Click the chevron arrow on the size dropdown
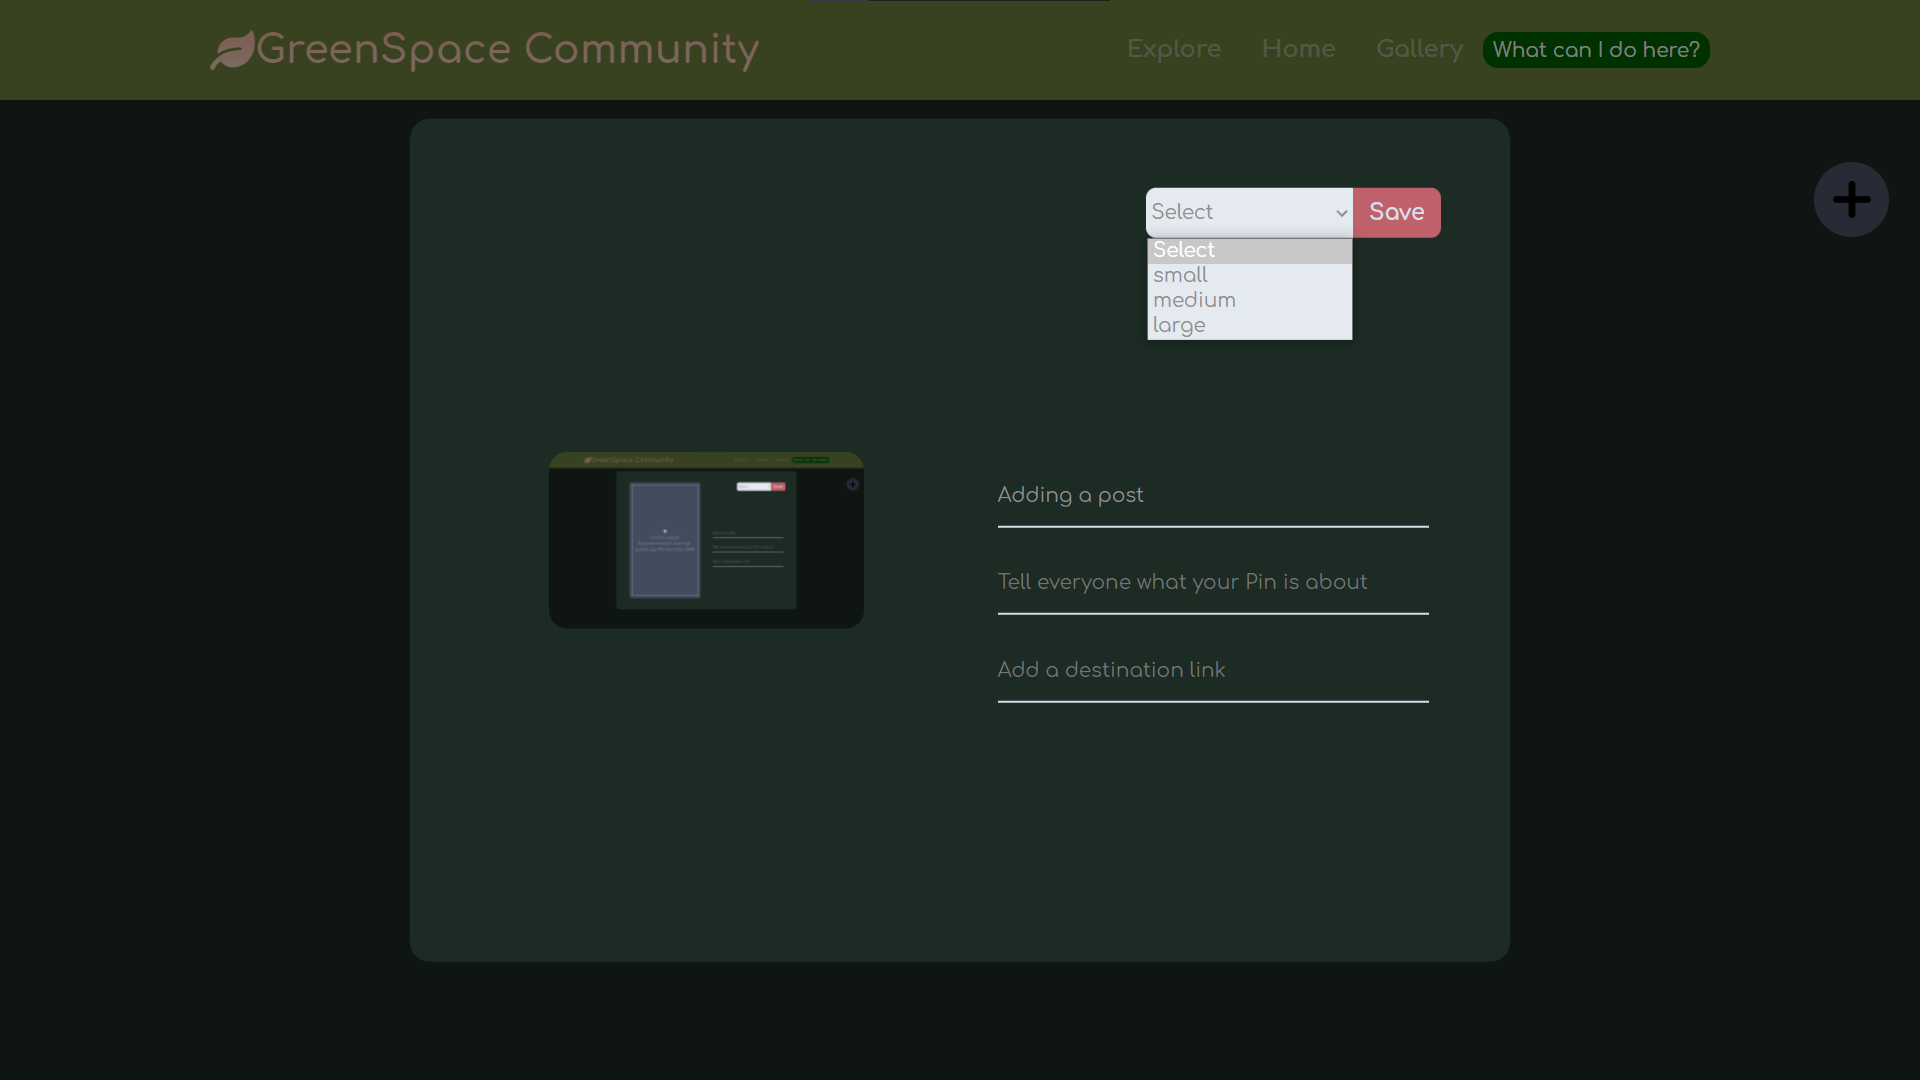Screen dimensions: 1920x1080 1341,213
